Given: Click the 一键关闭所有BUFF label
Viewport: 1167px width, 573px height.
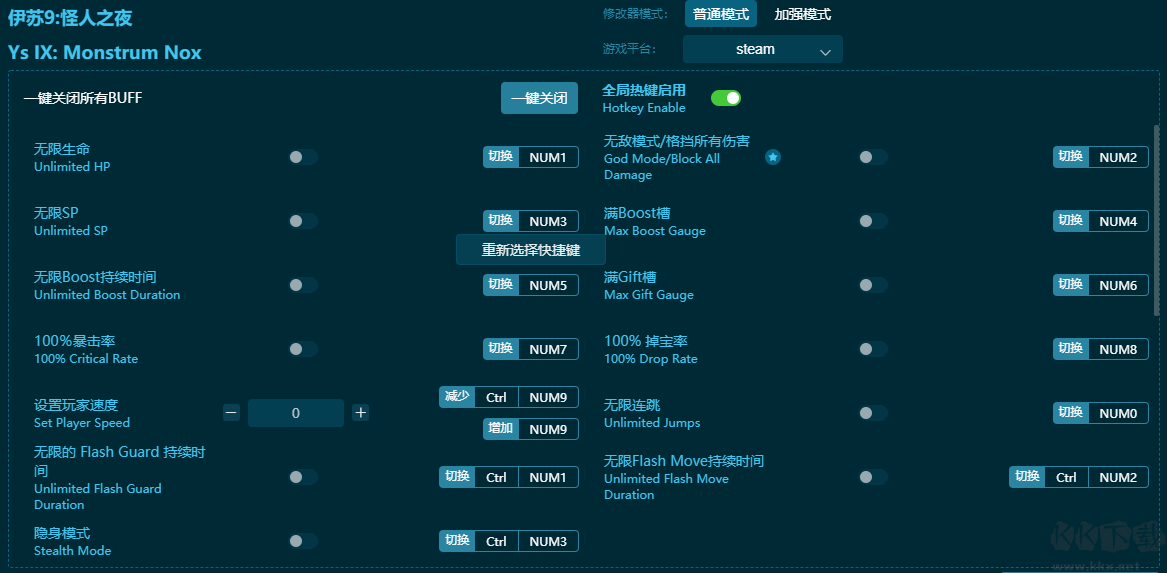Looking at the screenshot, I should [x=83, y=97].
